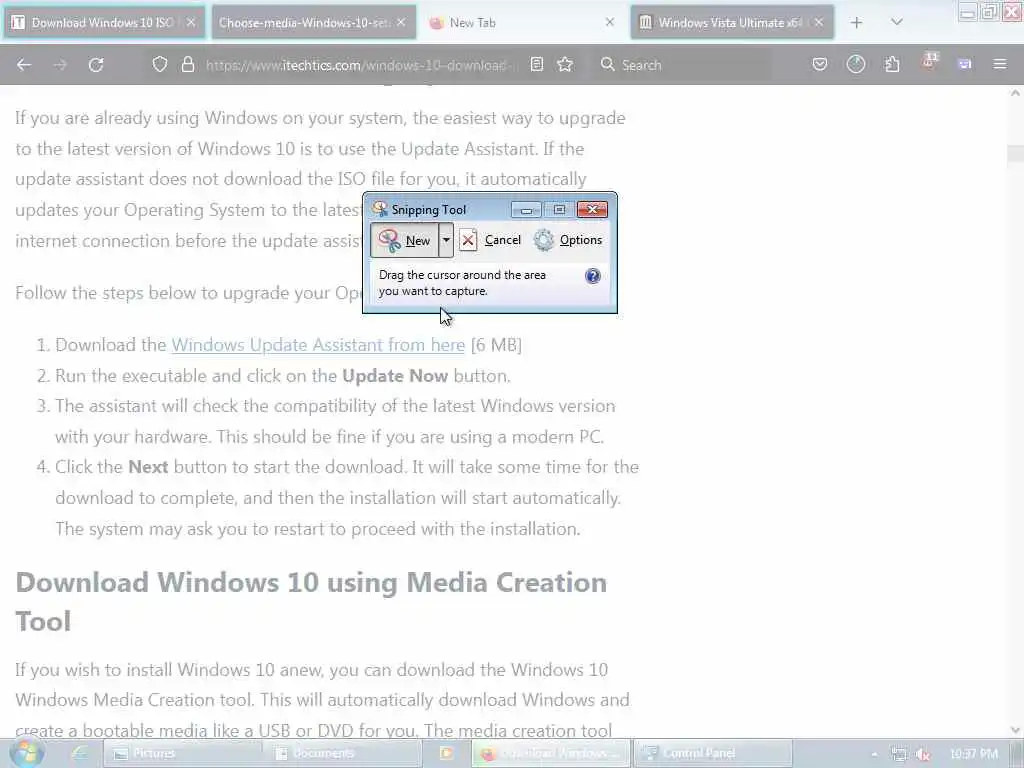Switch to the Windows Vista Ultimate x64 tab
1024x768 pixels.
pos(730,23)
